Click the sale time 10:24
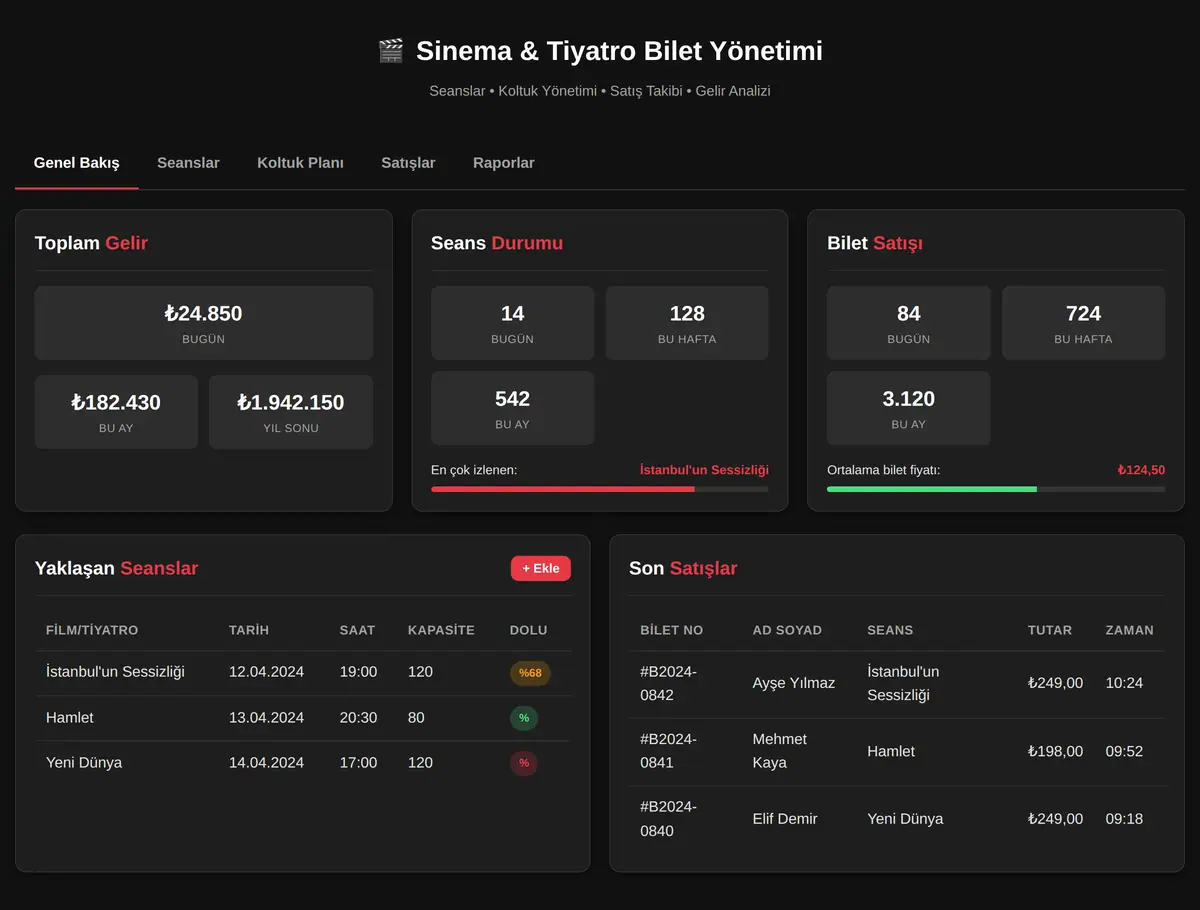The height and width of the screenshot is (910, 1200). [1124, 683]
